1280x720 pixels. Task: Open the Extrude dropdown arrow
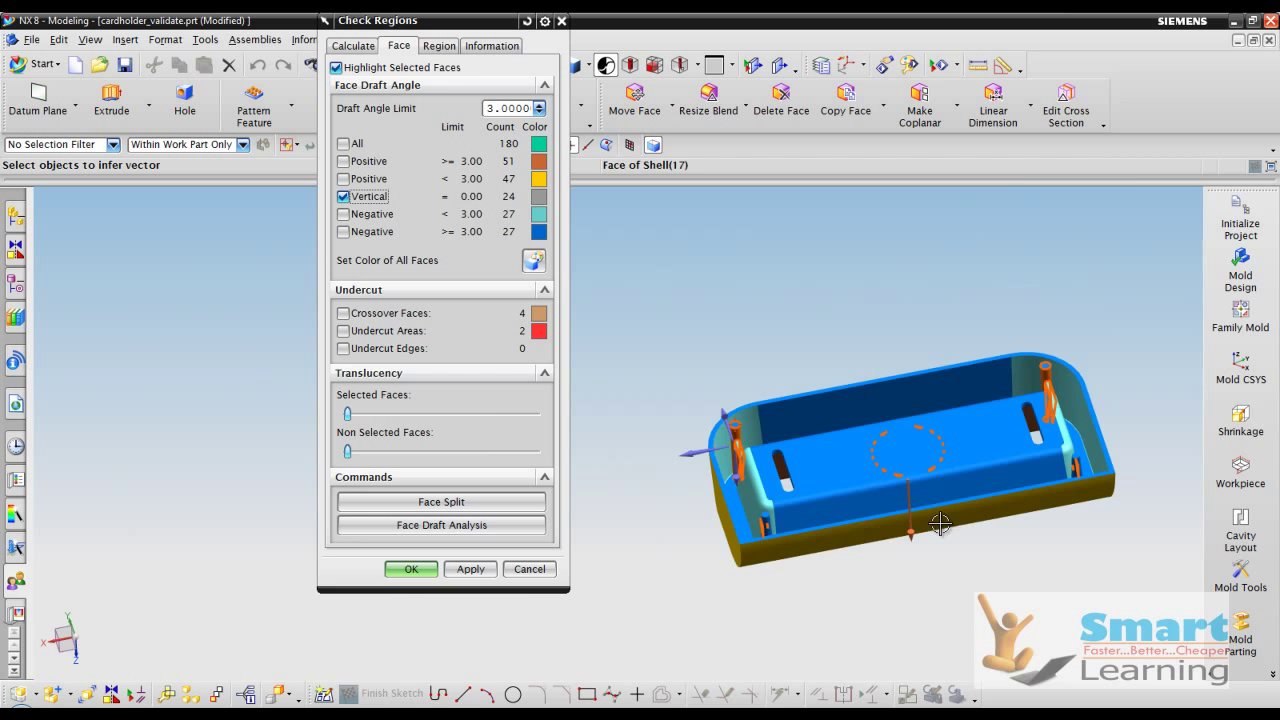(148, 105)
